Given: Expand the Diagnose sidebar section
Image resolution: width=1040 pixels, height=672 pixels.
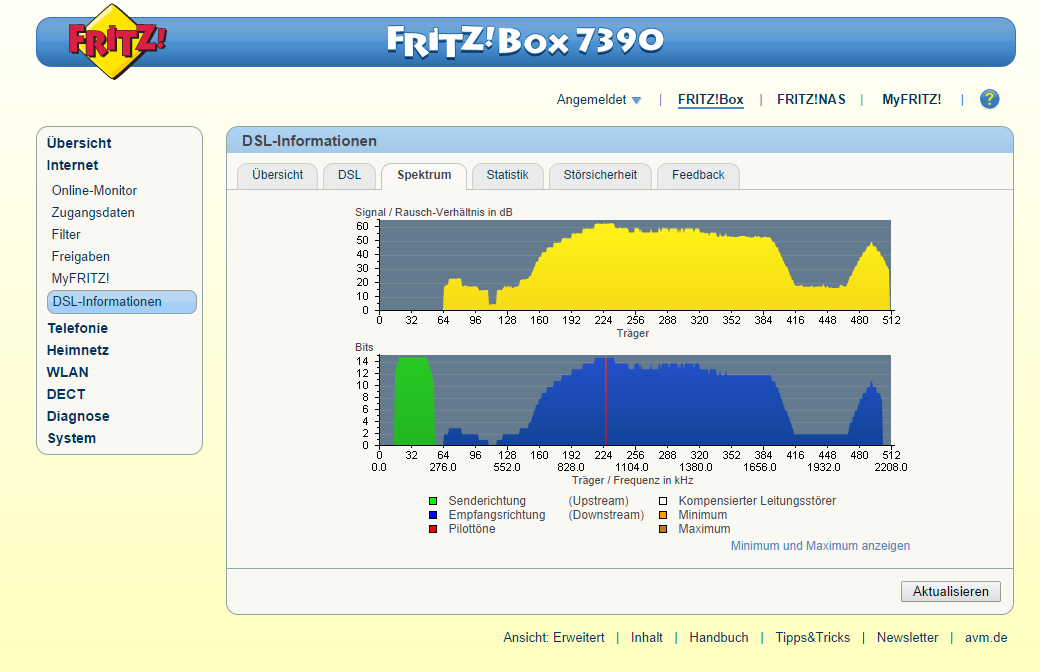Looking at the screenshot, I should tap(78, 416).
